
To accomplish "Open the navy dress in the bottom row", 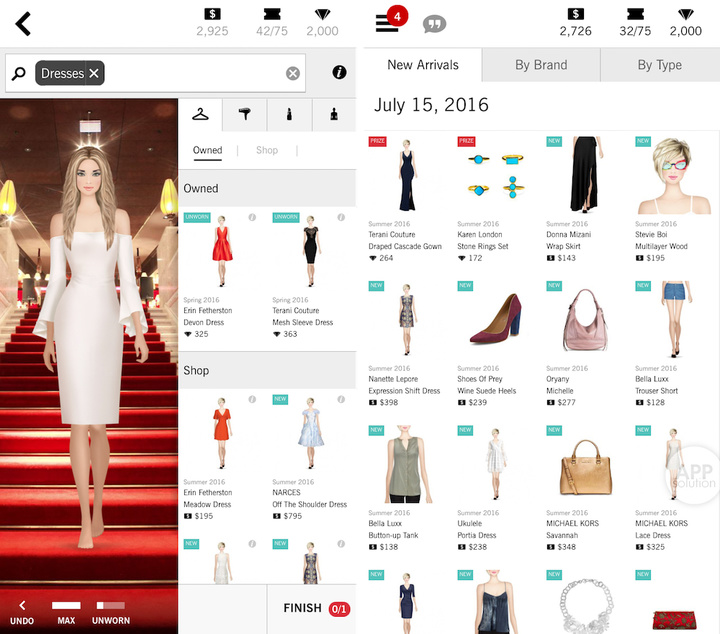I will point(406,602).
